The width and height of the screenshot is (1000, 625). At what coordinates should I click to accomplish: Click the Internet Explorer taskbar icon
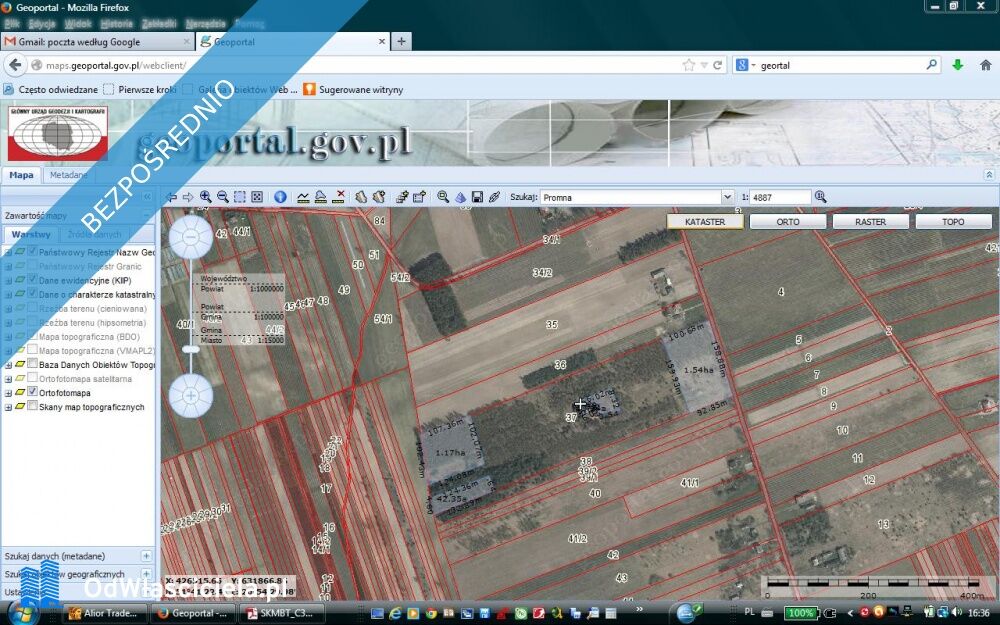coord(395,614)
